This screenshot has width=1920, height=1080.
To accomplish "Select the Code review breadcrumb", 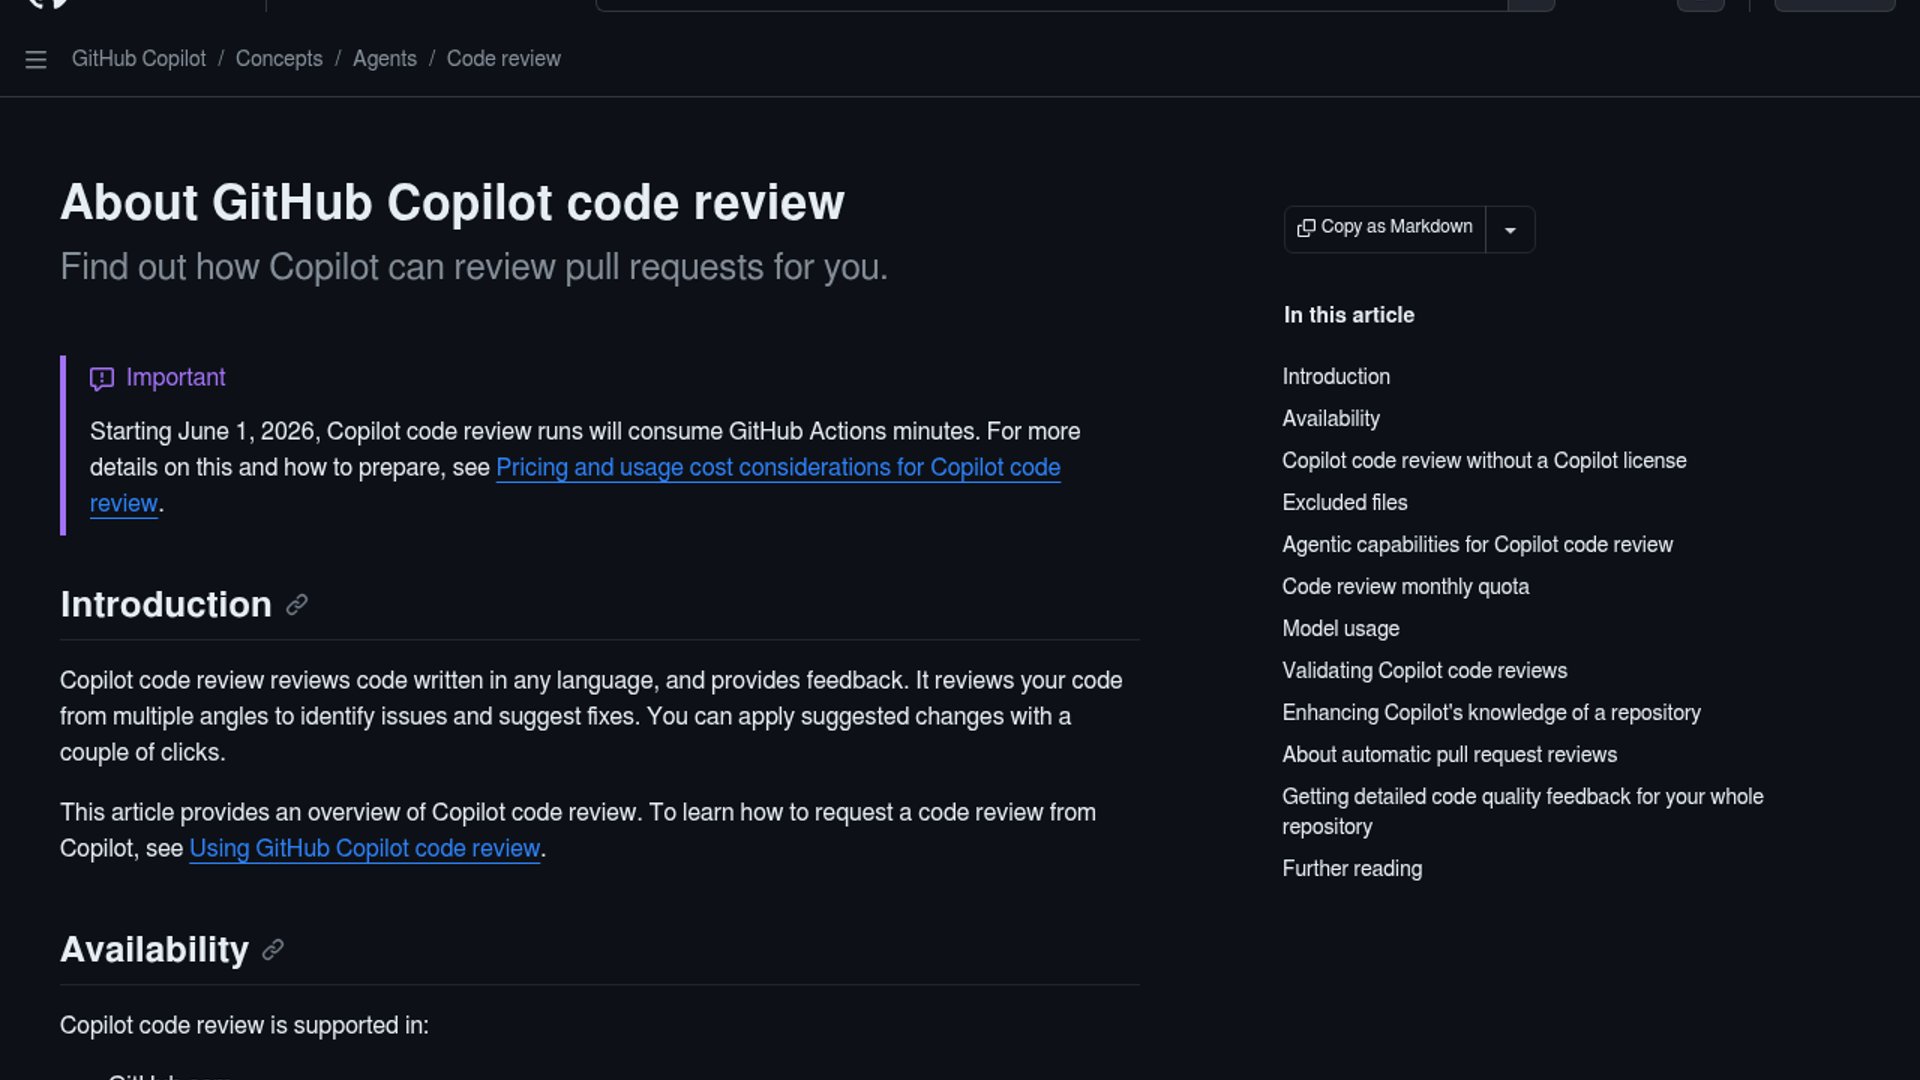I will coord(504,59).
